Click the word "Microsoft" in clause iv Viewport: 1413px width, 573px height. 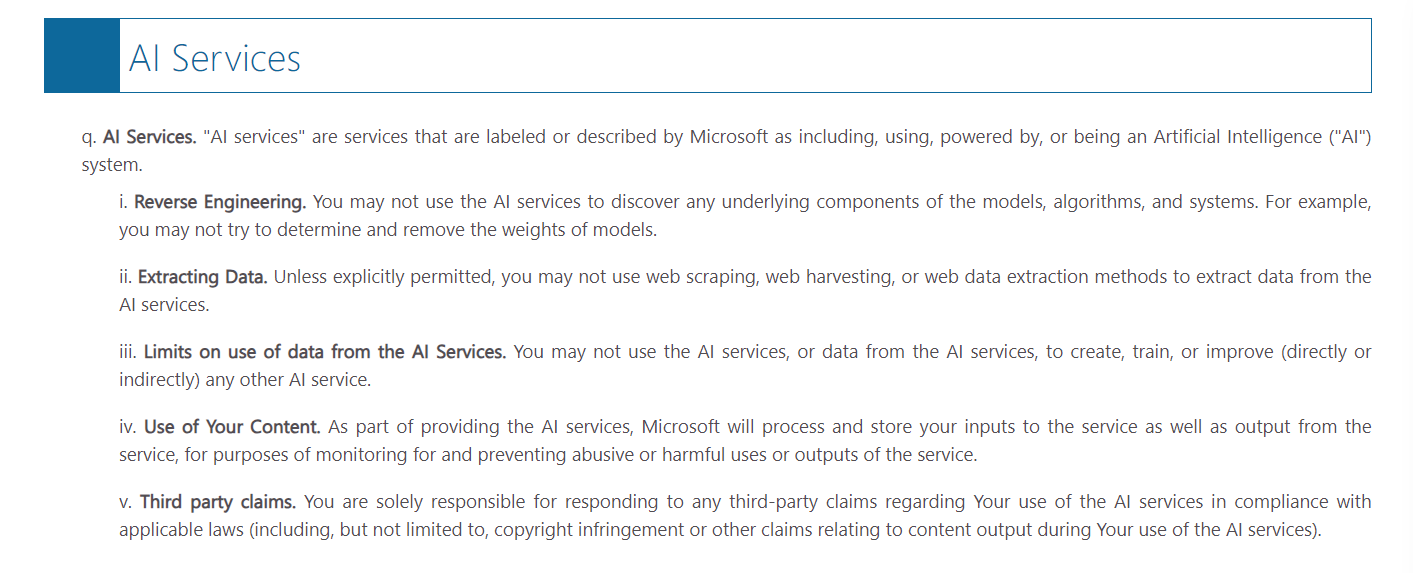click(x=680, y=427)
